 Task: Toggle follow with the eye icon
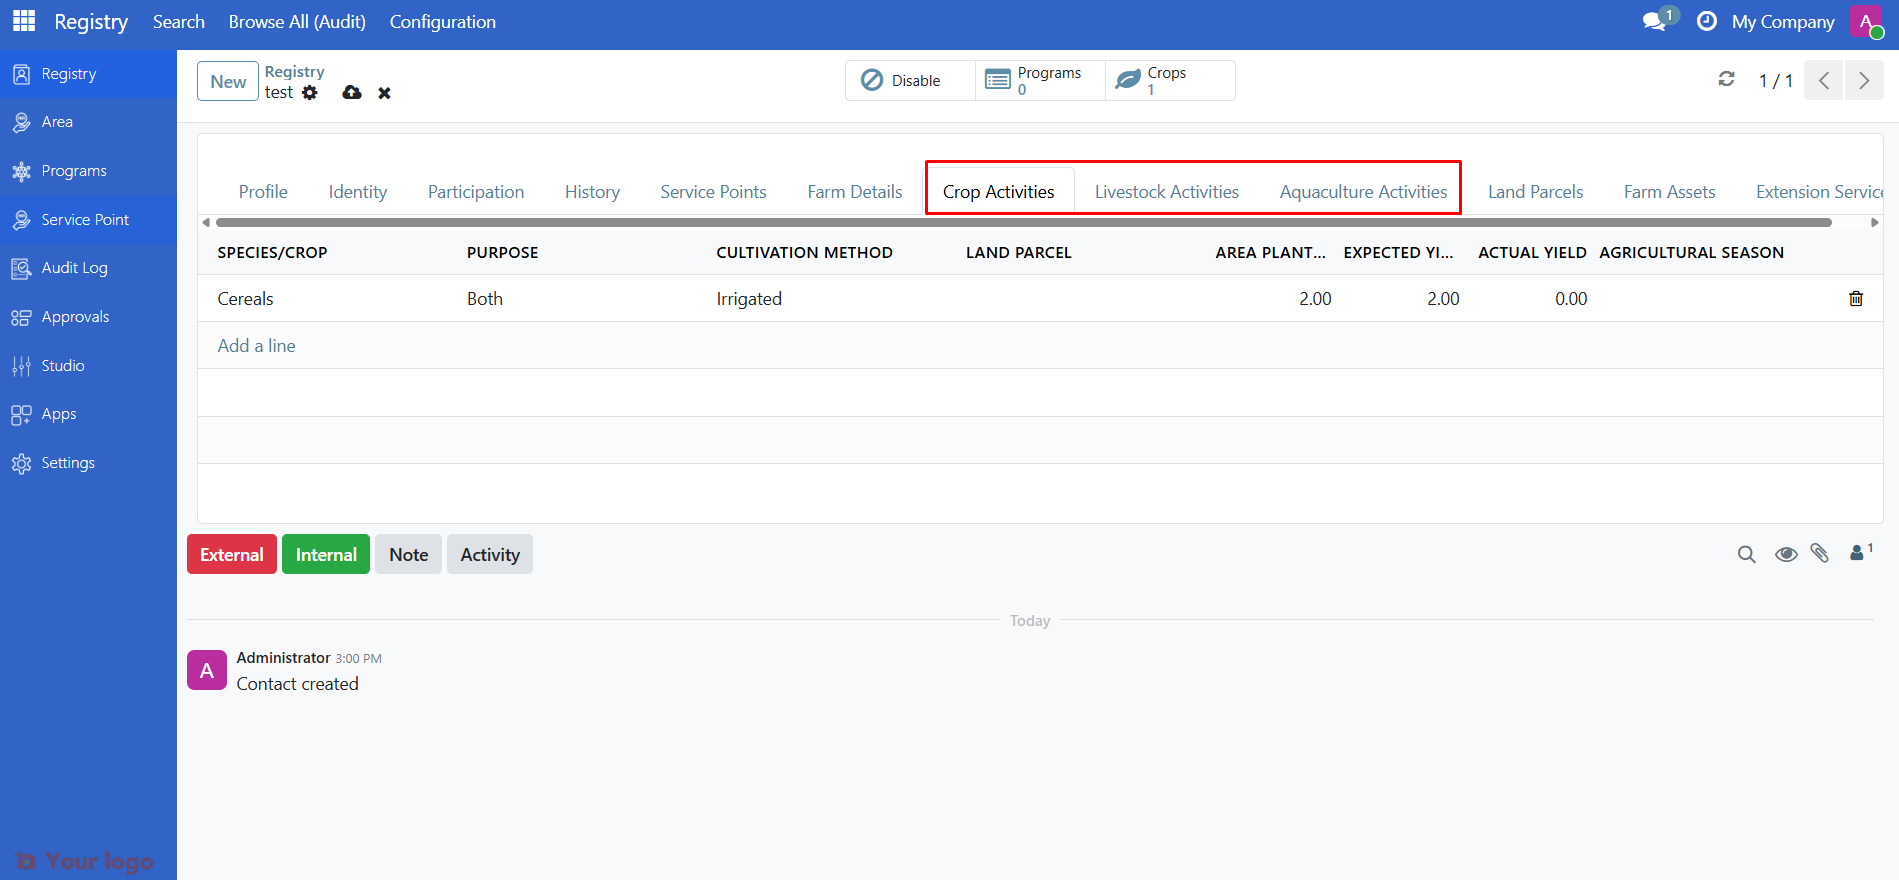click(1786, 554)
